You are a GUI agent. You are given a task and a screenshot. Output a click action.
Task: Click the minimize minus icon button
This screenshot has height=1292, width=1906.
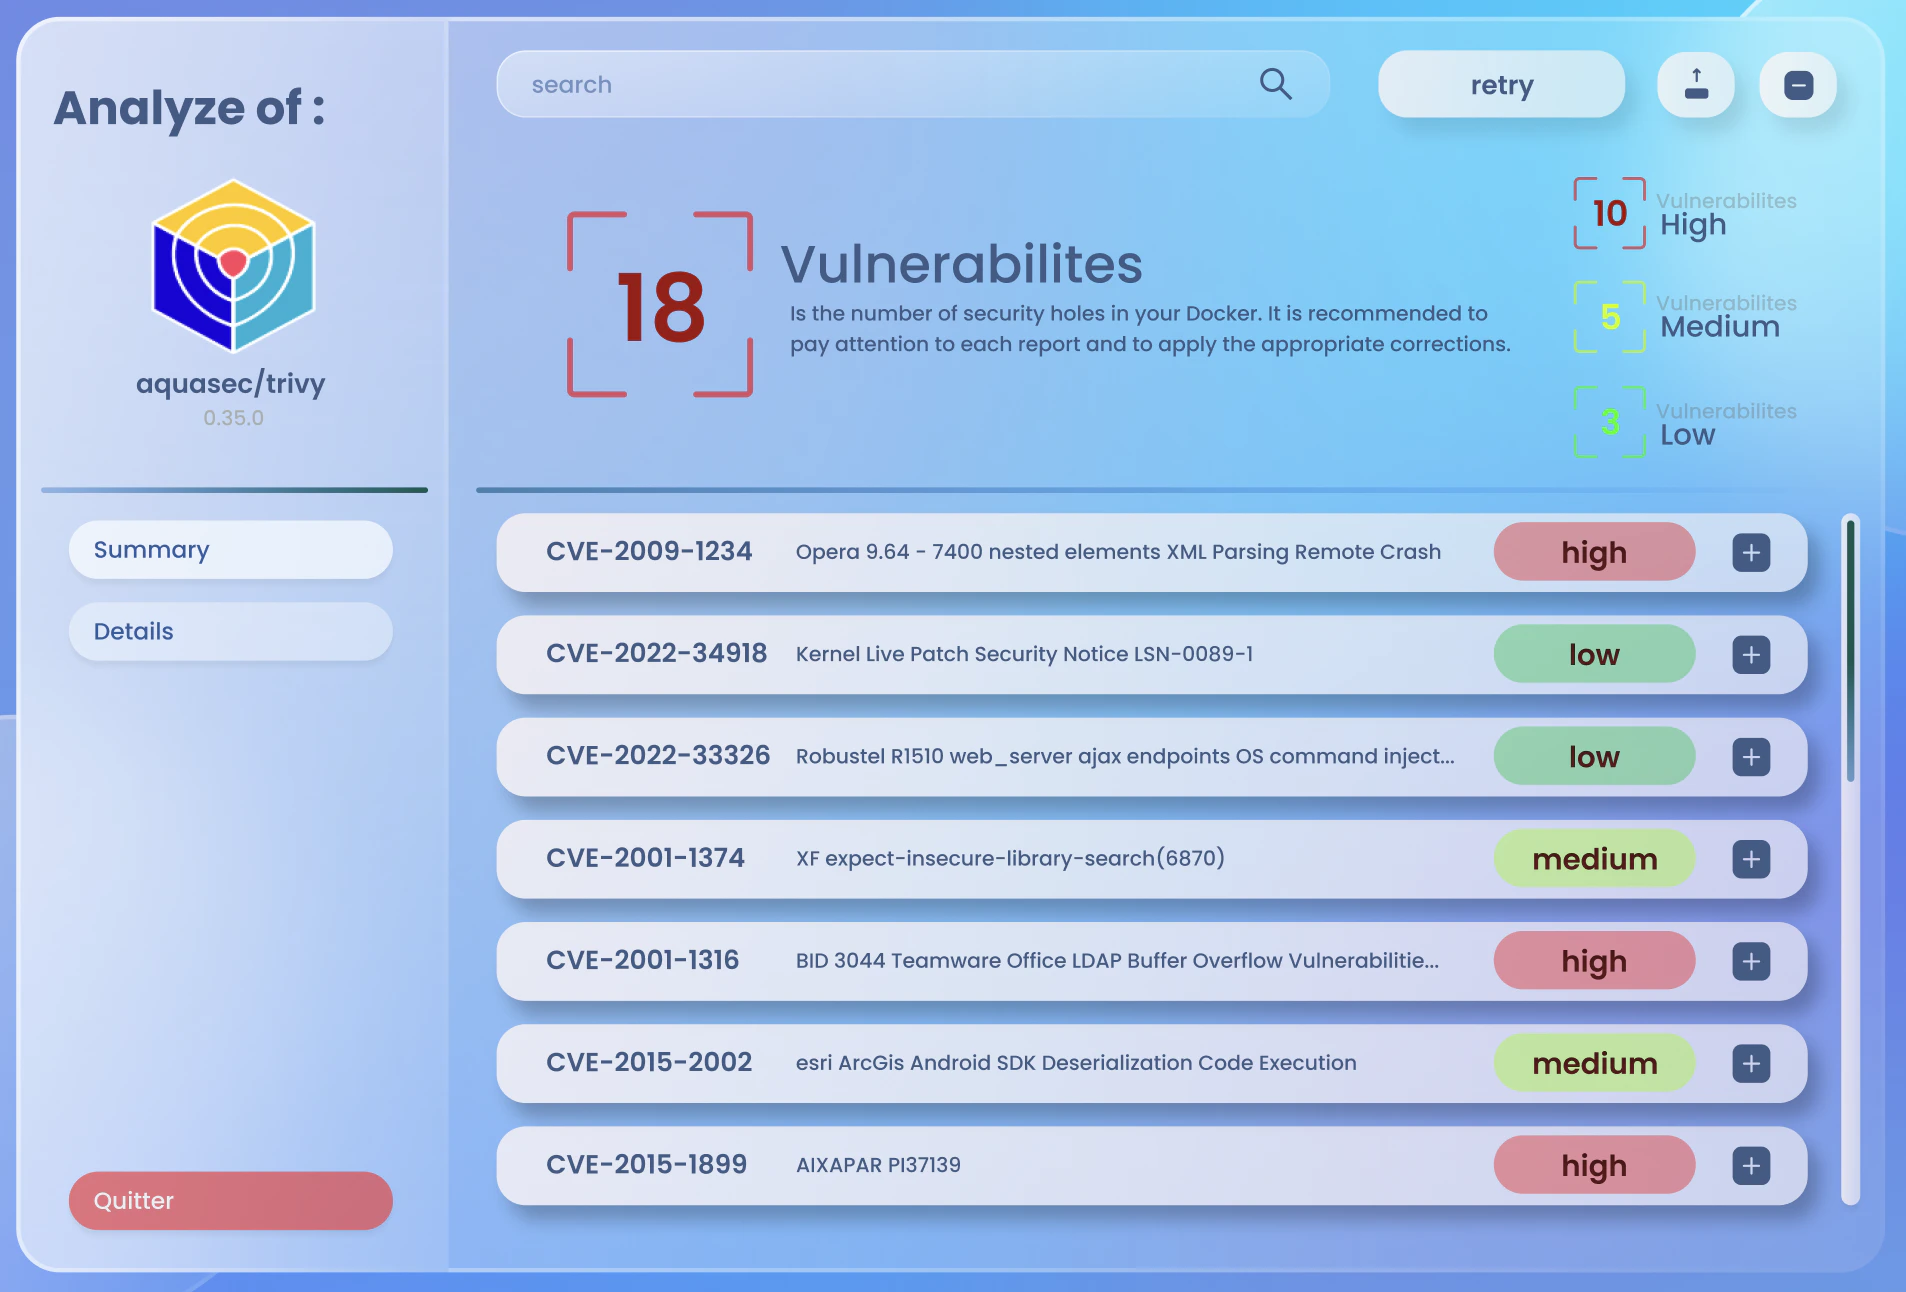pyautogui.click(x=1798, y=85)
